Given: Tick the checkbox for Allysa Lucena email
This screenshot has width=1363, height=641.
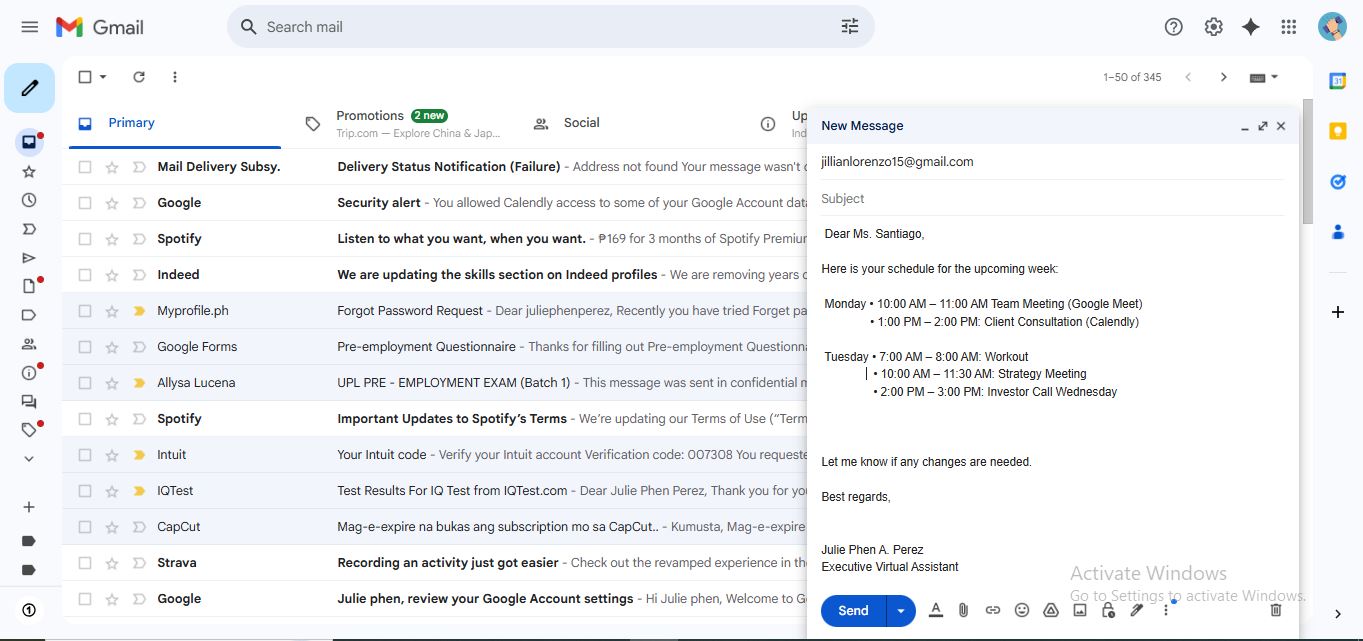Looking at the screenshot, I should (85, 383).
